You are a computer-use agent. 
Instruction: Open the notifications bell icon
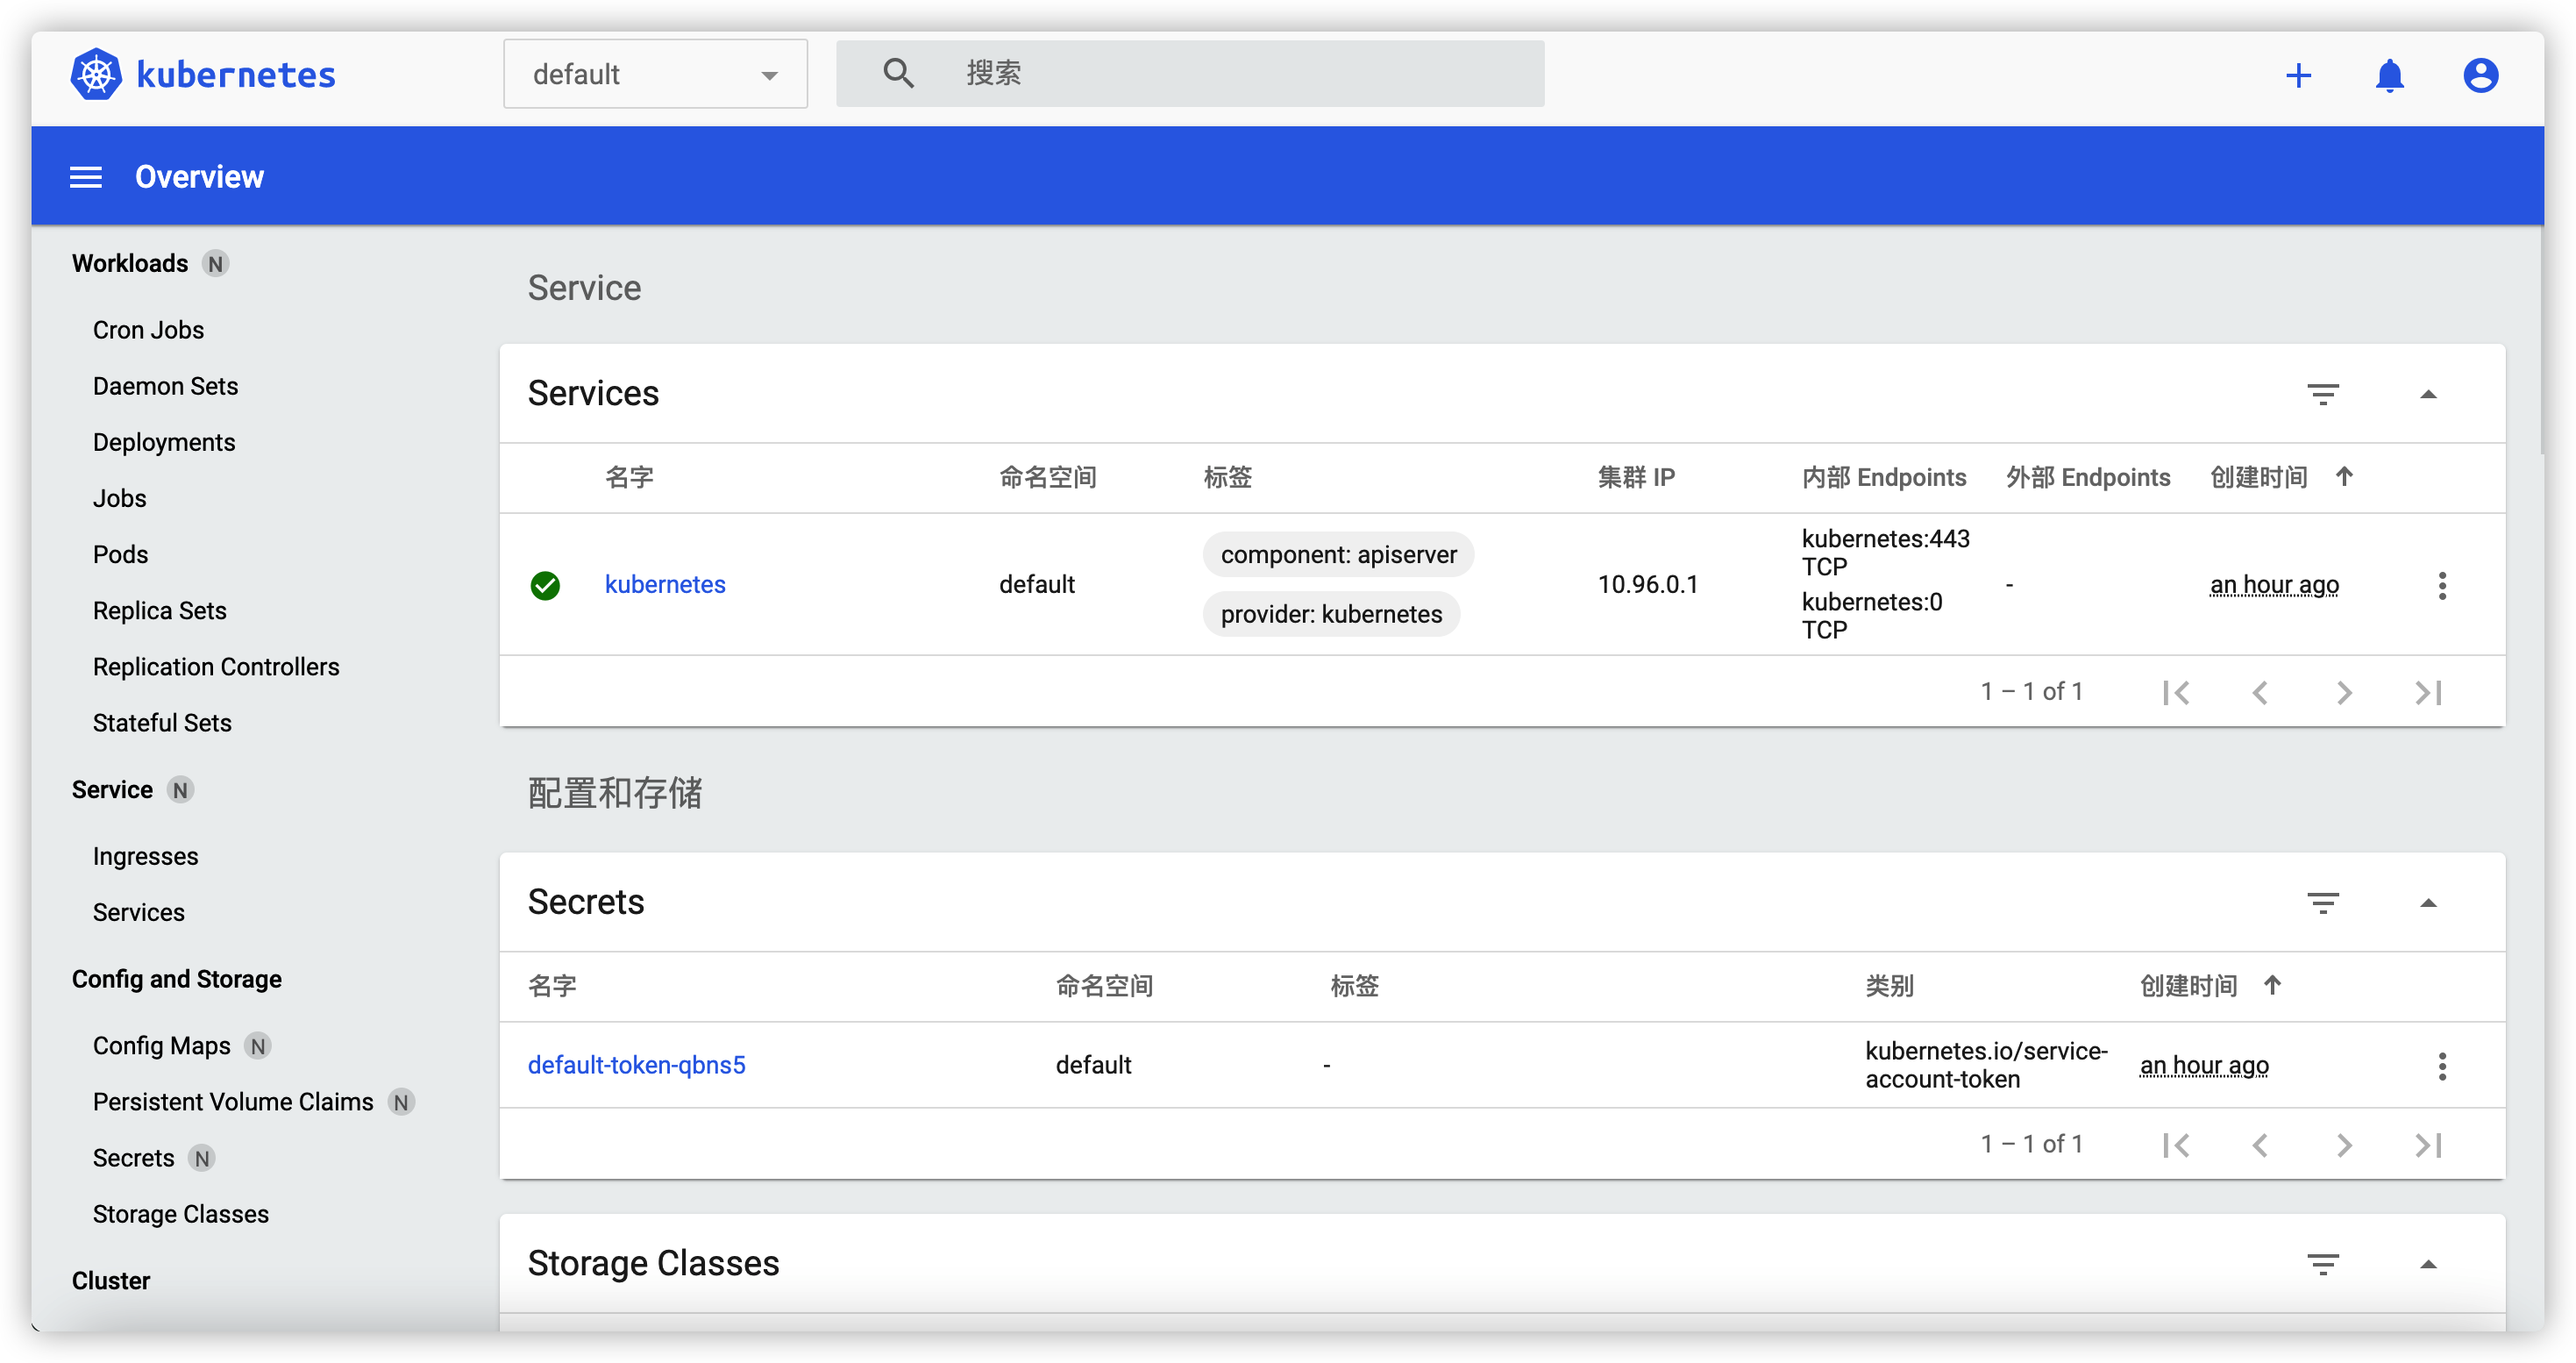click(x=2389, y=75)
